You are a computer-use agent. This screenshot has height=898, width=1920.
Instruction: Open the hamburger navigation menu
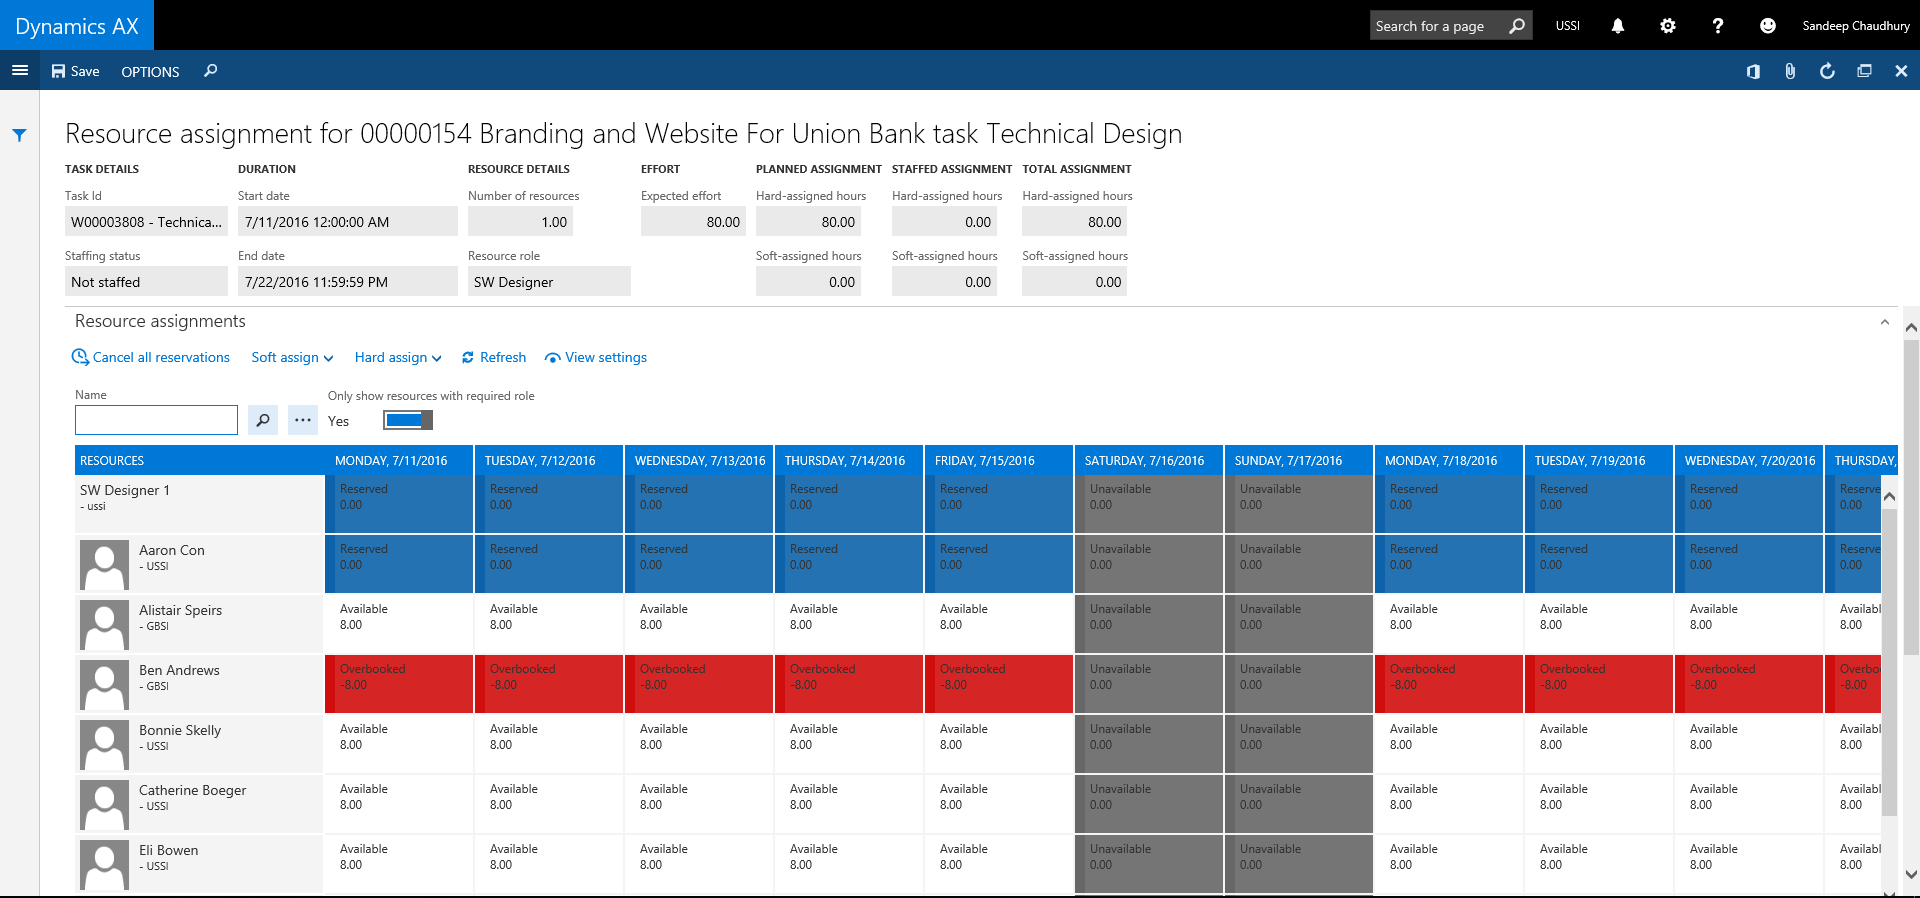[x=19, y=70]
